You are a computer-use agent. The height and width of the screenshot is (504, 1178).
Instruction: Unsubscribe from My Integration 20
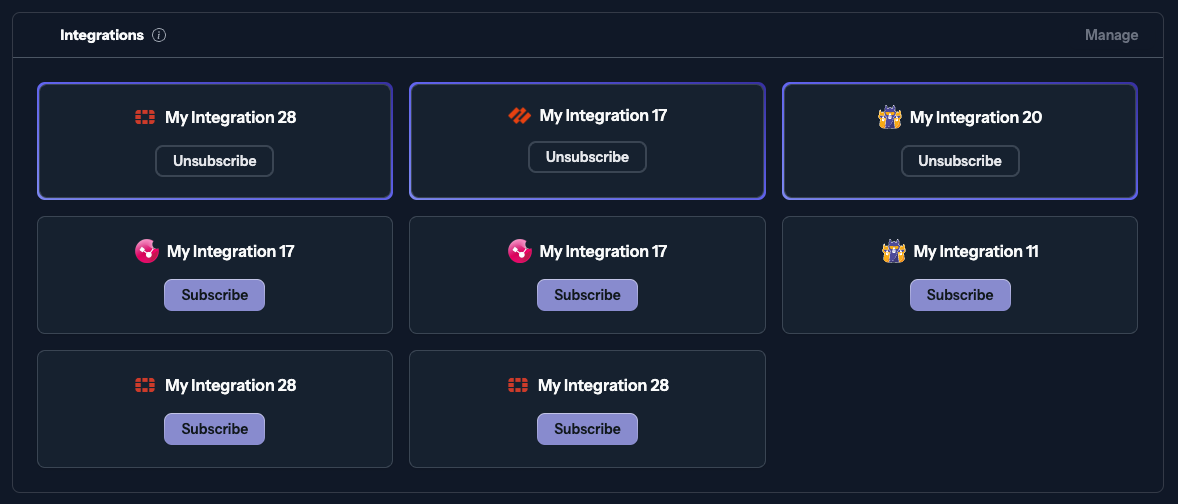(x=959, y=161)
